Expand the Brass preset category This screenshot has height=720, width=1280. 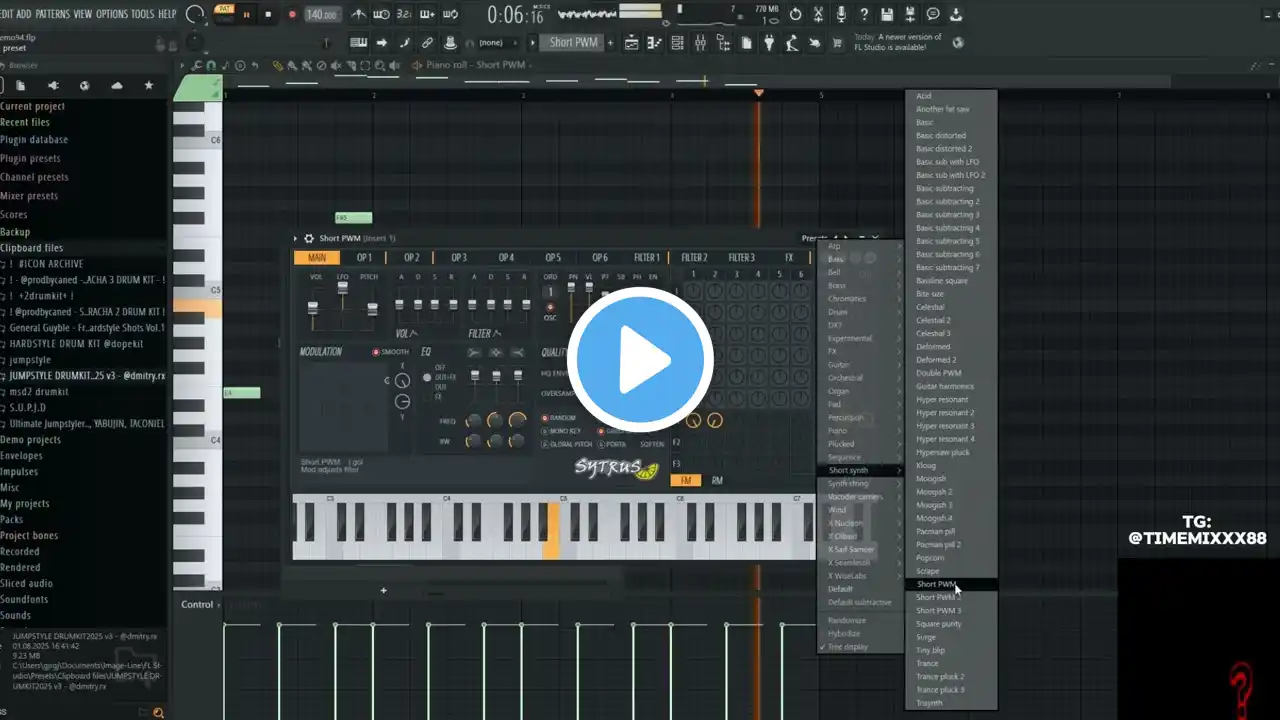coord(859,285)
